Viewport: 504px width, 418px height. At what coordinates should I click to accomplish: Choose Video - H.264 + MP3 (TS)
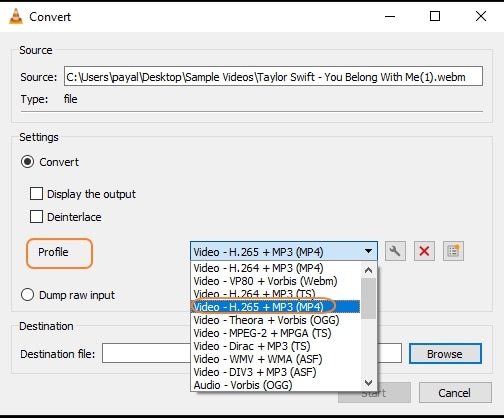[x=276, y=294]
